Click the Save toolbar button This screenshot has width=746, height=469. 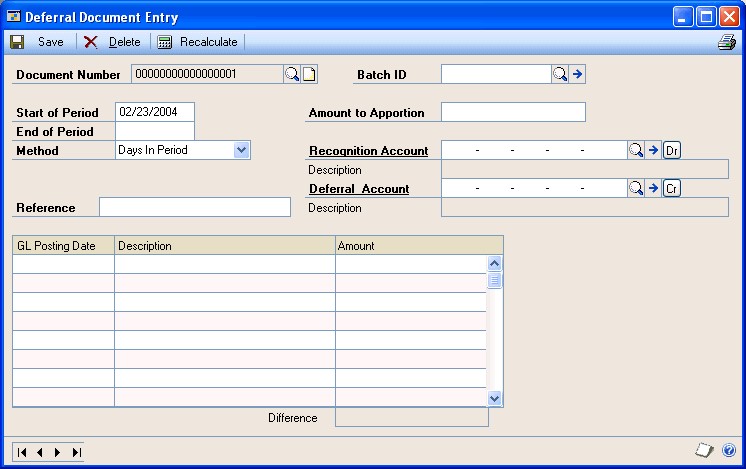[37, 42]
